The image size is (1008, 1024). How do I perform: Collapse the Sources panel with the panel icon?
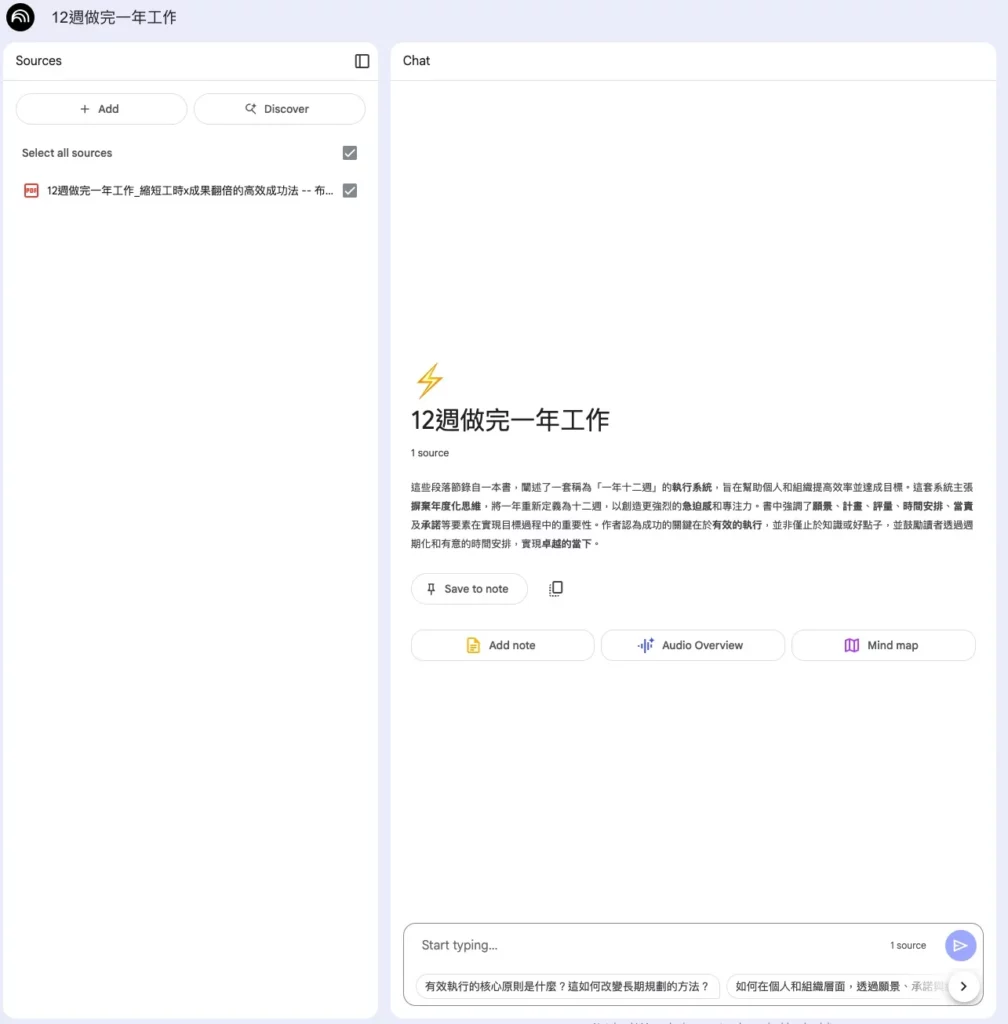coord(362,61)
